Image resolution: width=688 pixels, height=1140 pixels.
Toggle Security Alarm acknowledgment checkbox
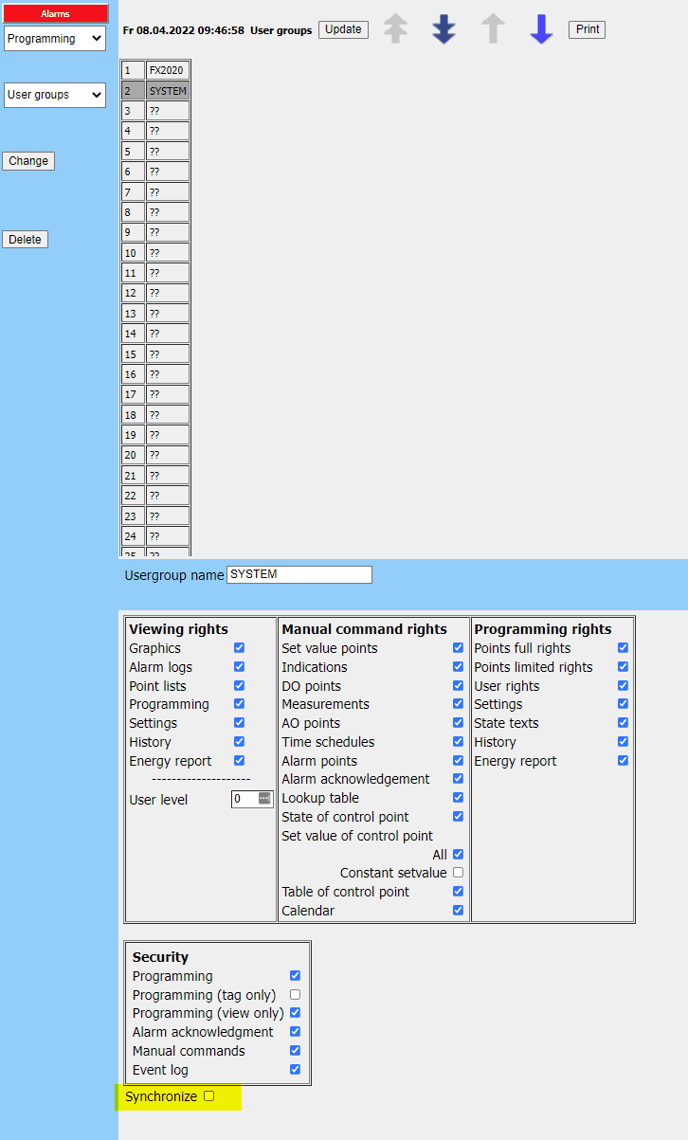tap(295, 1031)
